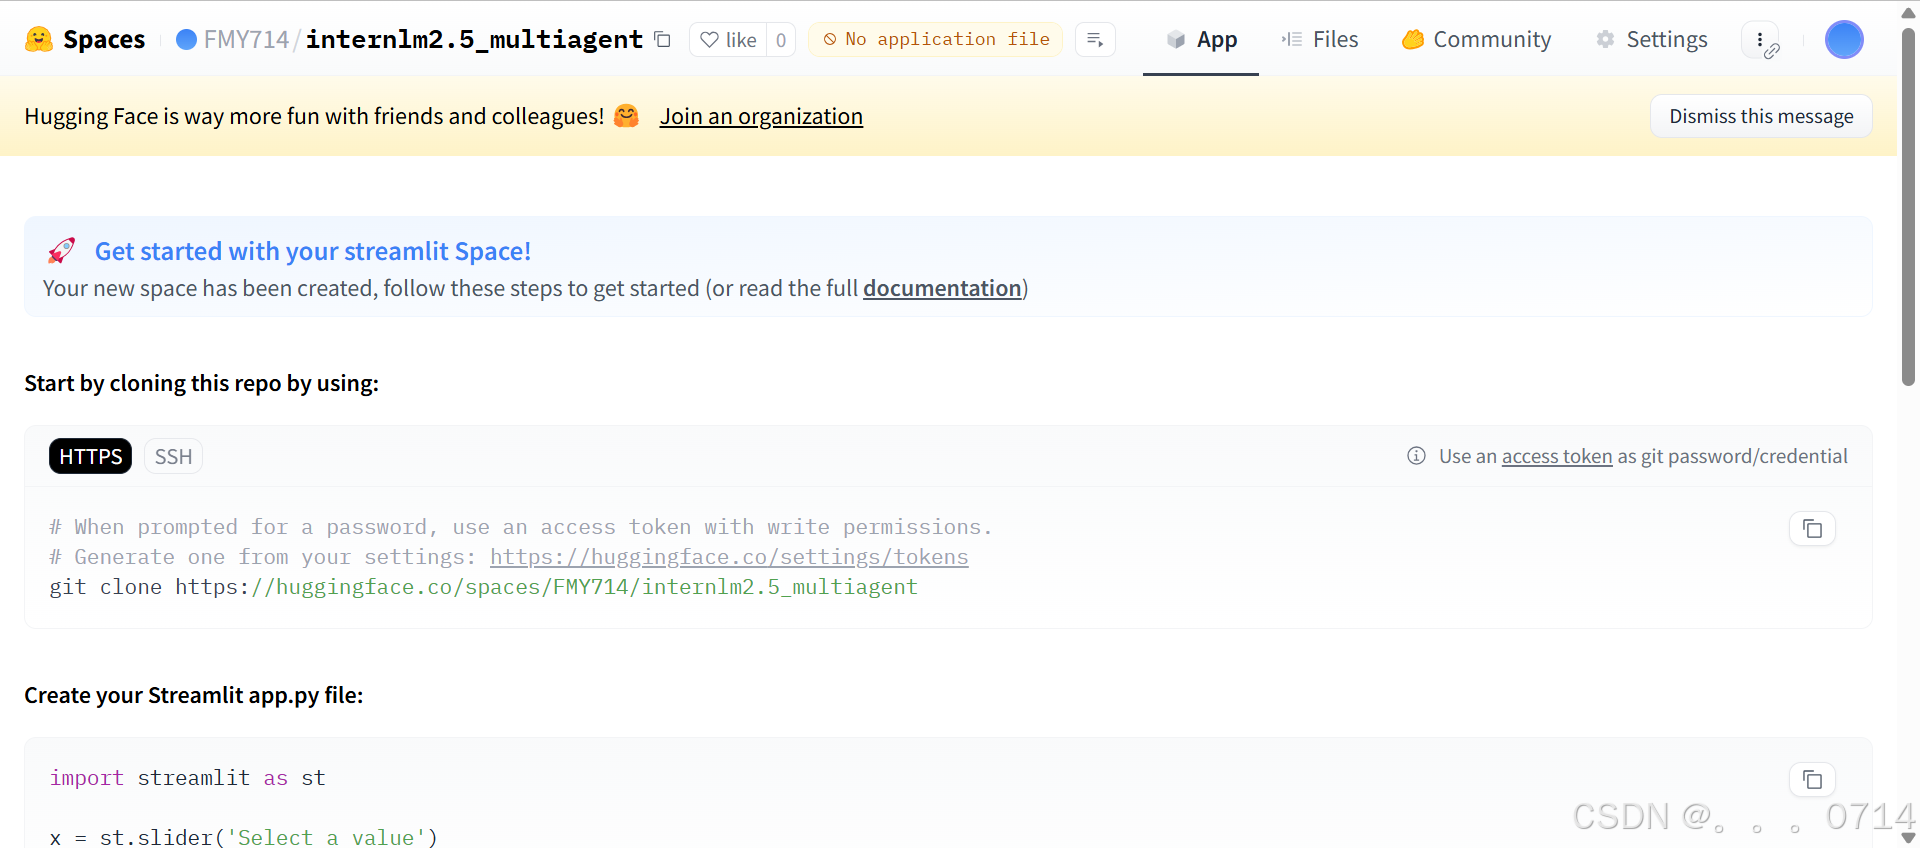
Task: Open the user avatar menu
Action: coord(1844,39)
